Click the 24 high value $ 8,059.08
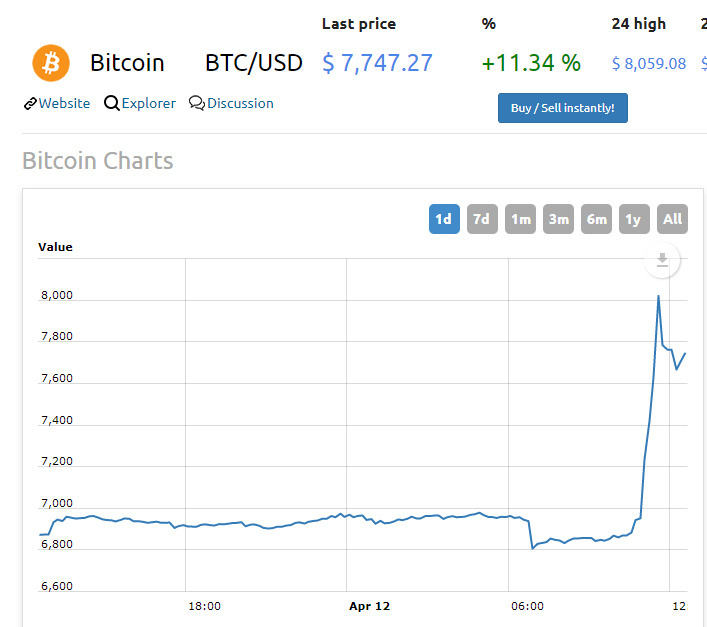 tap(649, 64)
